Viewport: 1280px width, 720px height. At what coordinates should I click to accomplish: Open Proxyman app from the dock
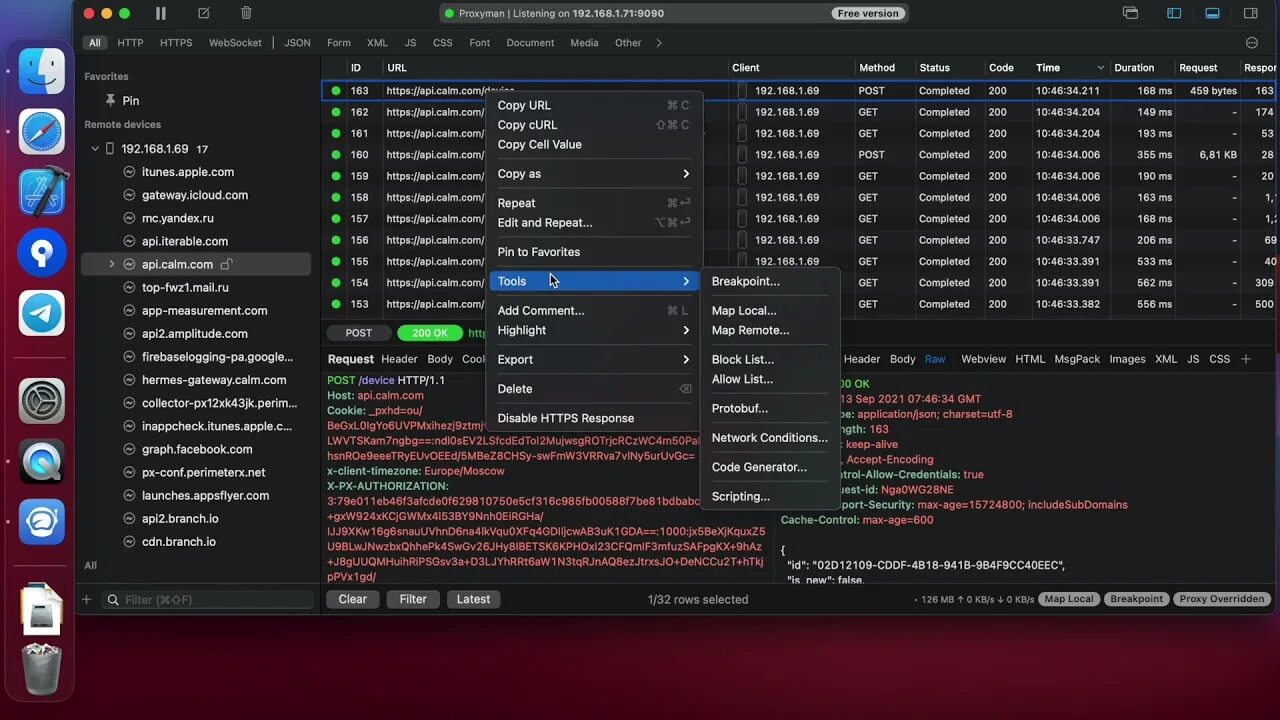[x=42, y=521]
